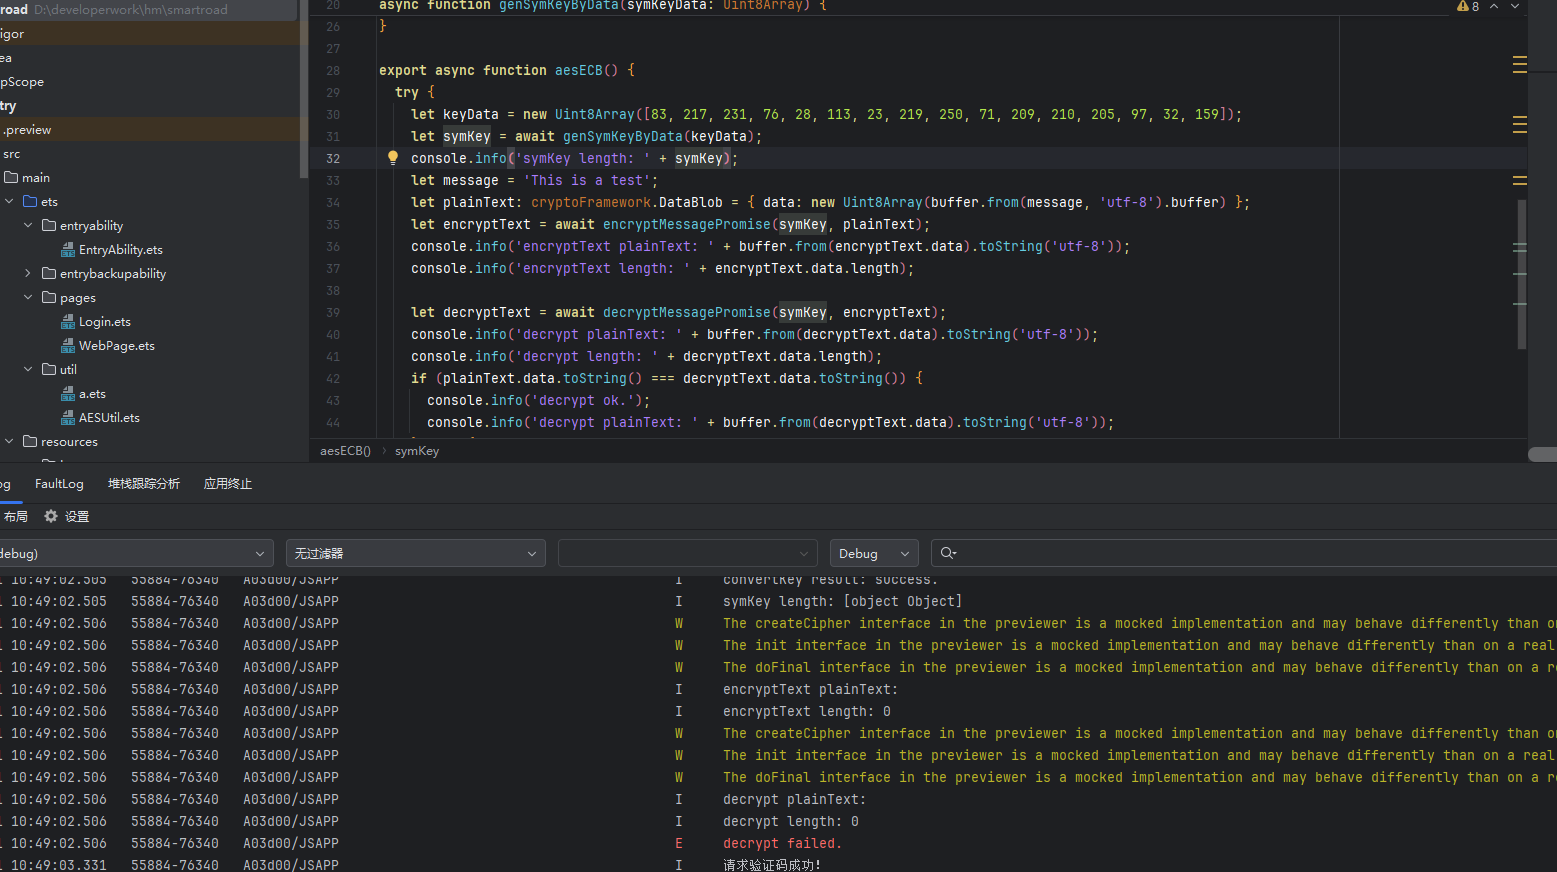
Task: Click the 设置 settings button
Action: click(67, 516)
